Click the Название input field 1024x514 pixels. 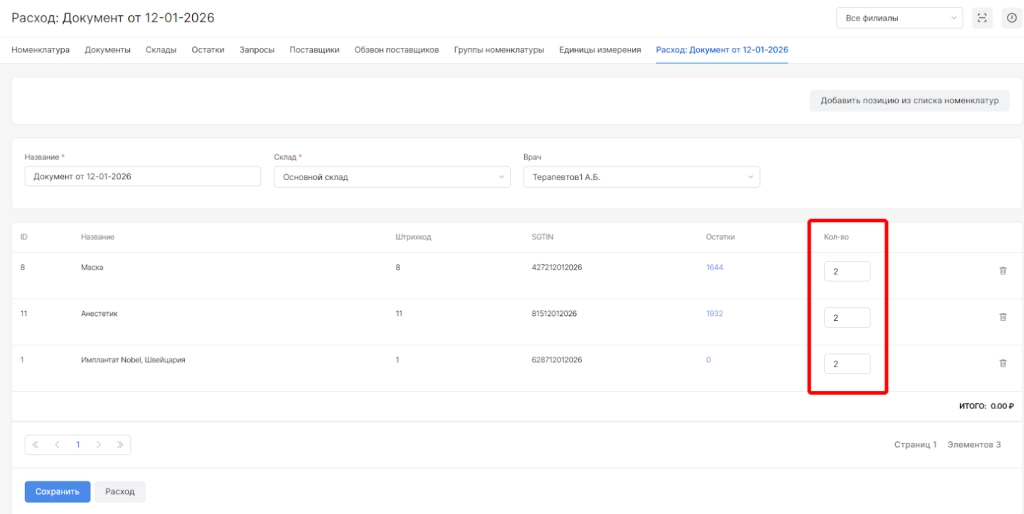[x=142, y=177]
